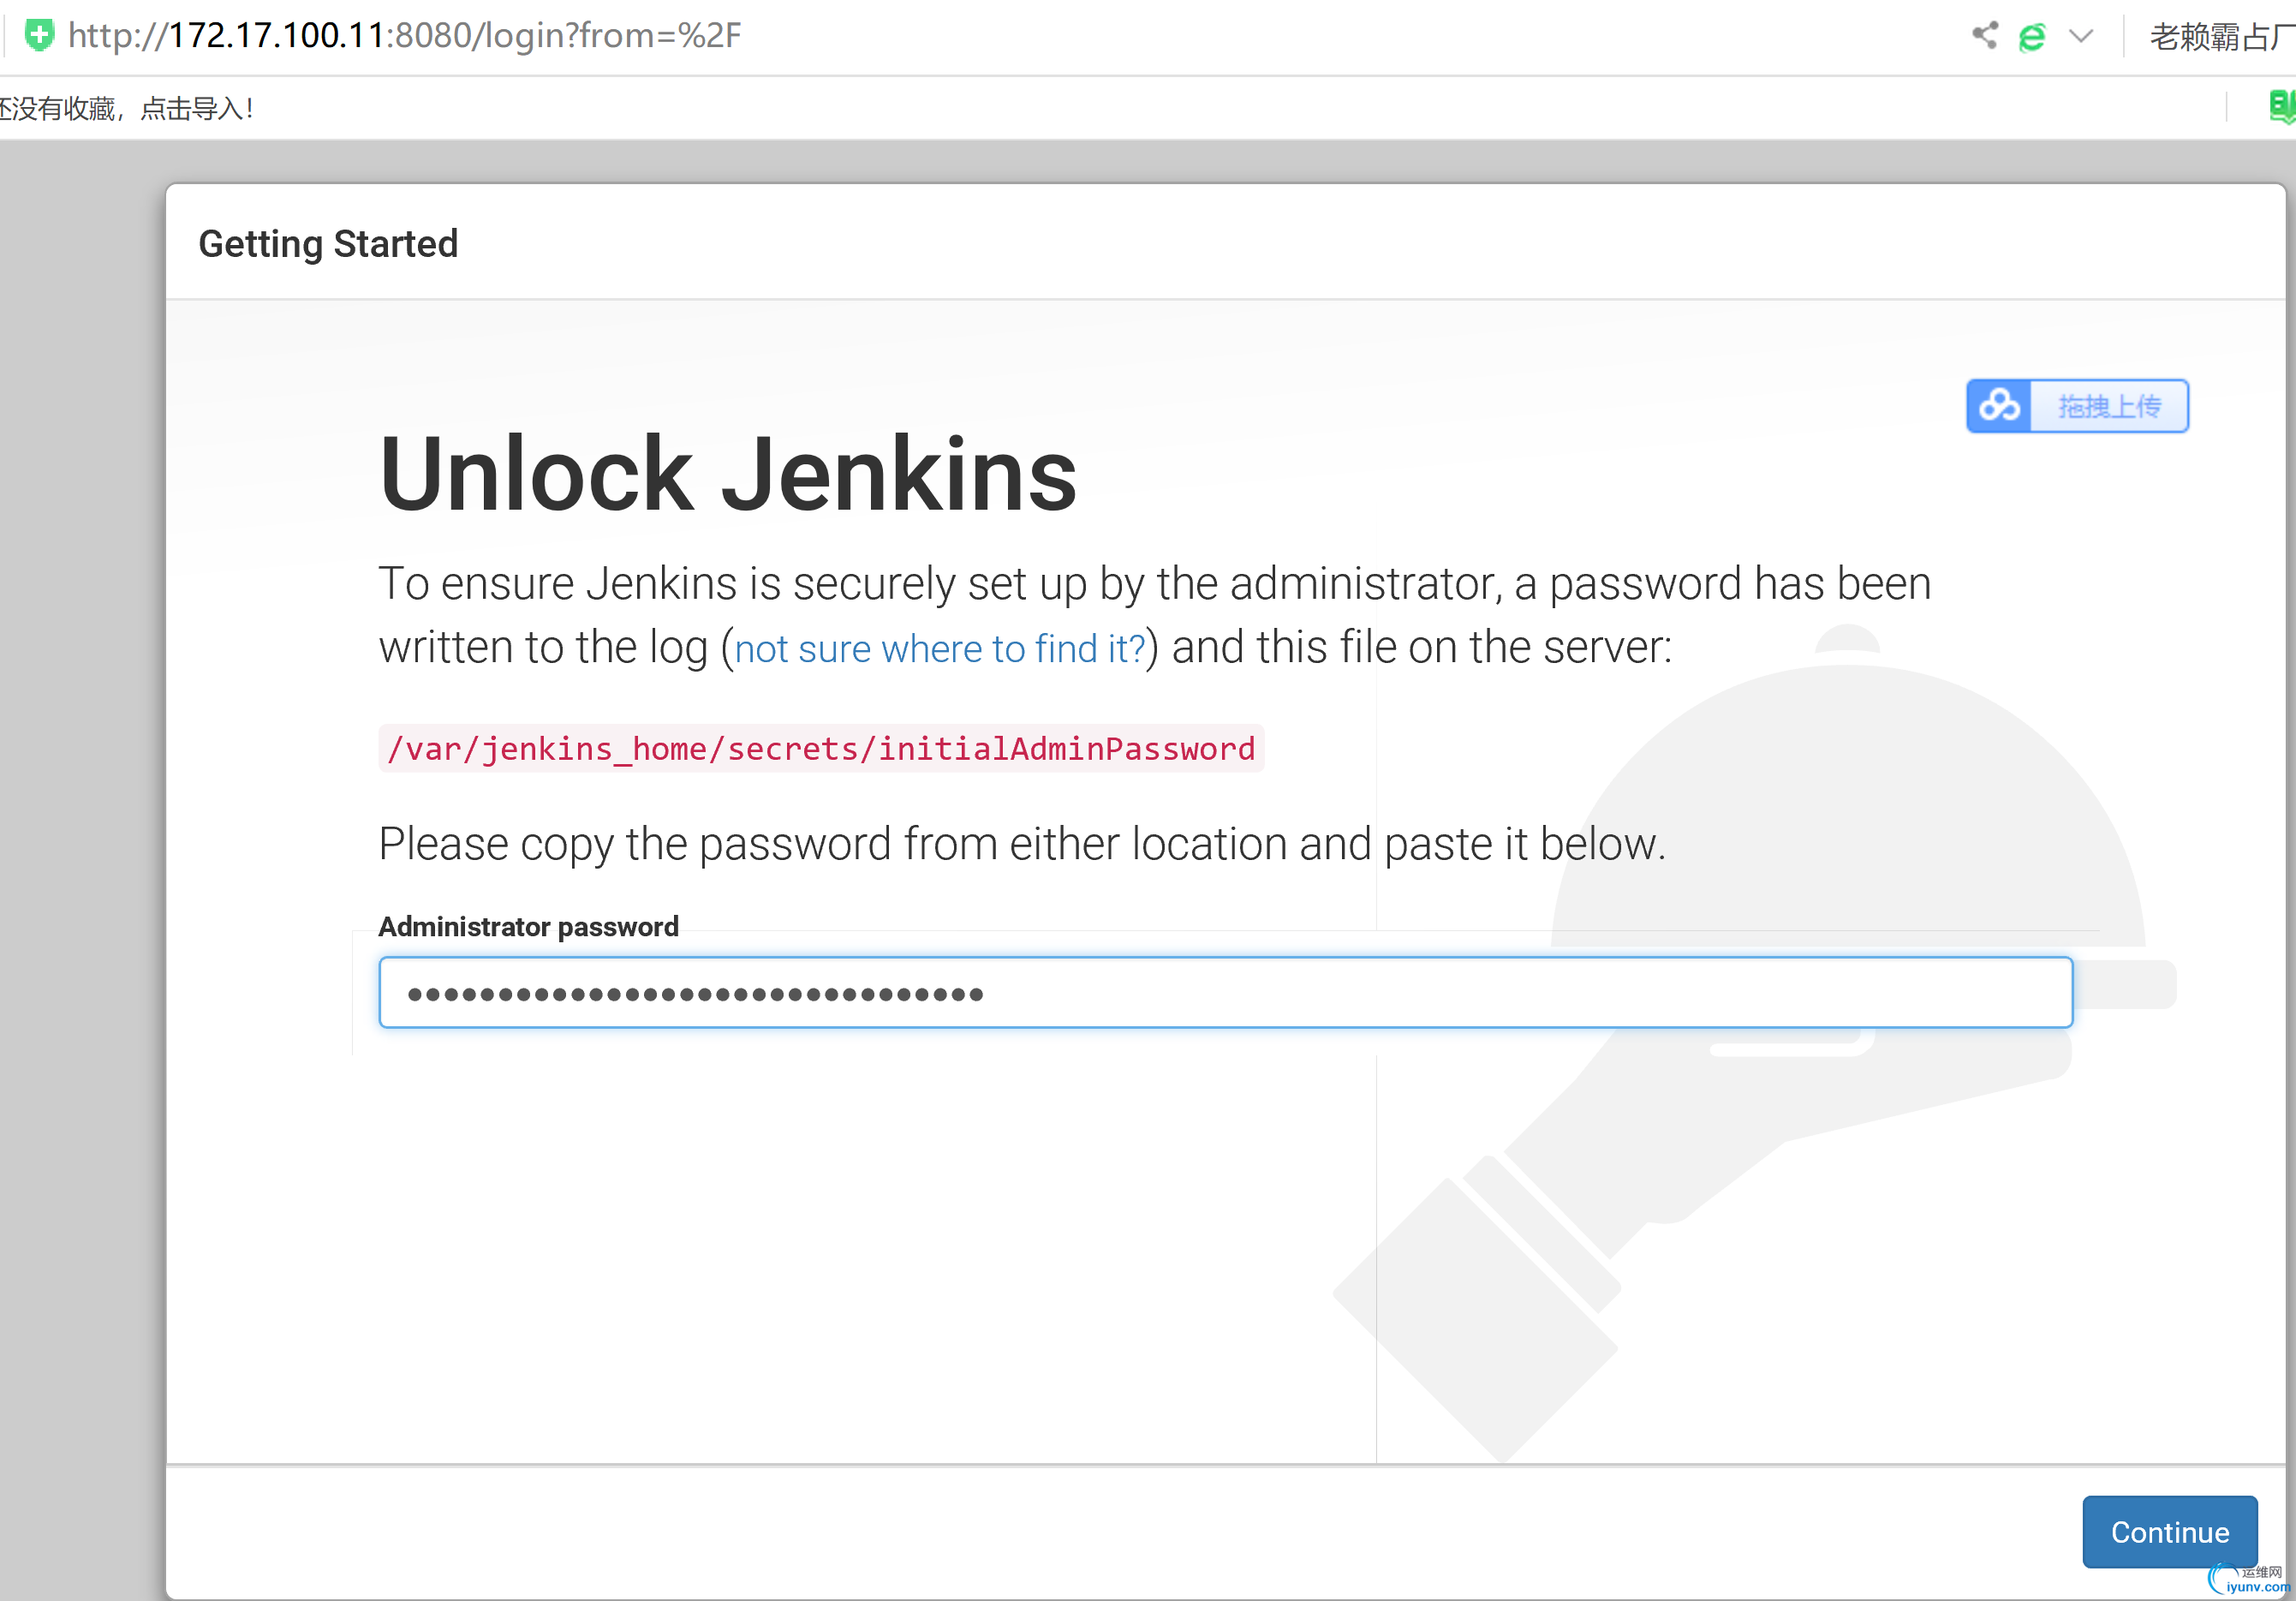The image size is (2296, 1601).
Task: Open the 'not sure where to find it?' link
Action: point(939,649)
